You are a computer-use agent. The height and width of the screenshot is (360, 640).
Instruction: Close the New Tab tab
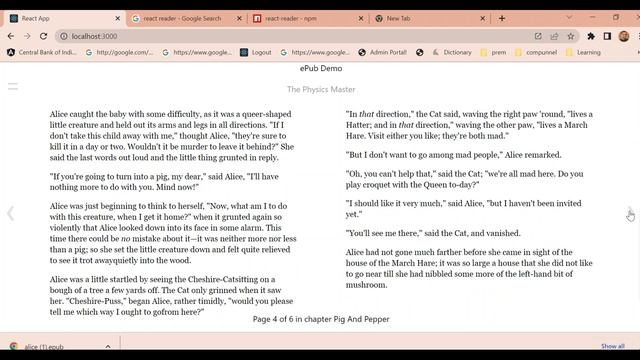pos(482,18)
